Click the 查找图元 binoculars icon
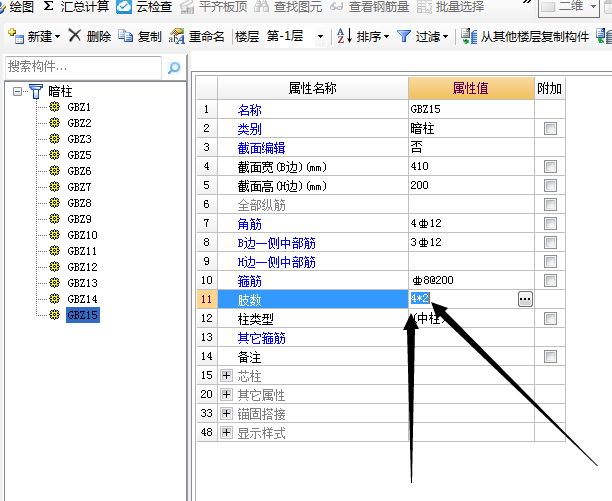The width and height of the screenshot is (612, 501). [x=261, y=7]
